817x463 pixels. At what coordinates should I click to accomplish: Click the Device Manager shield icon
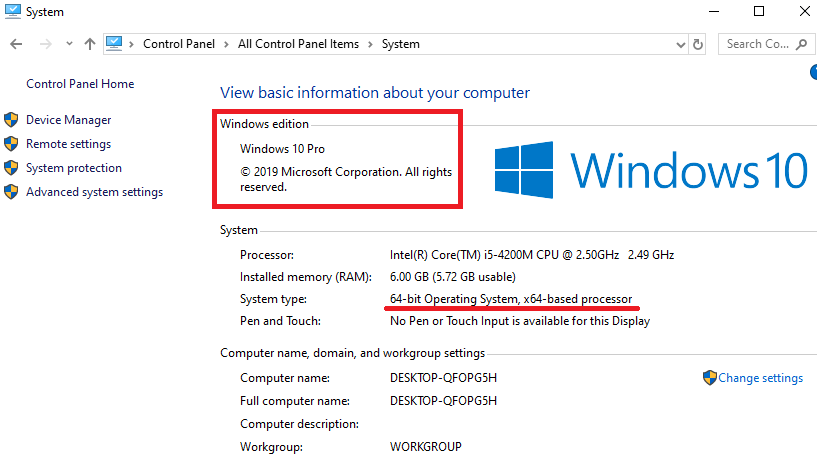tap(11, 120)
